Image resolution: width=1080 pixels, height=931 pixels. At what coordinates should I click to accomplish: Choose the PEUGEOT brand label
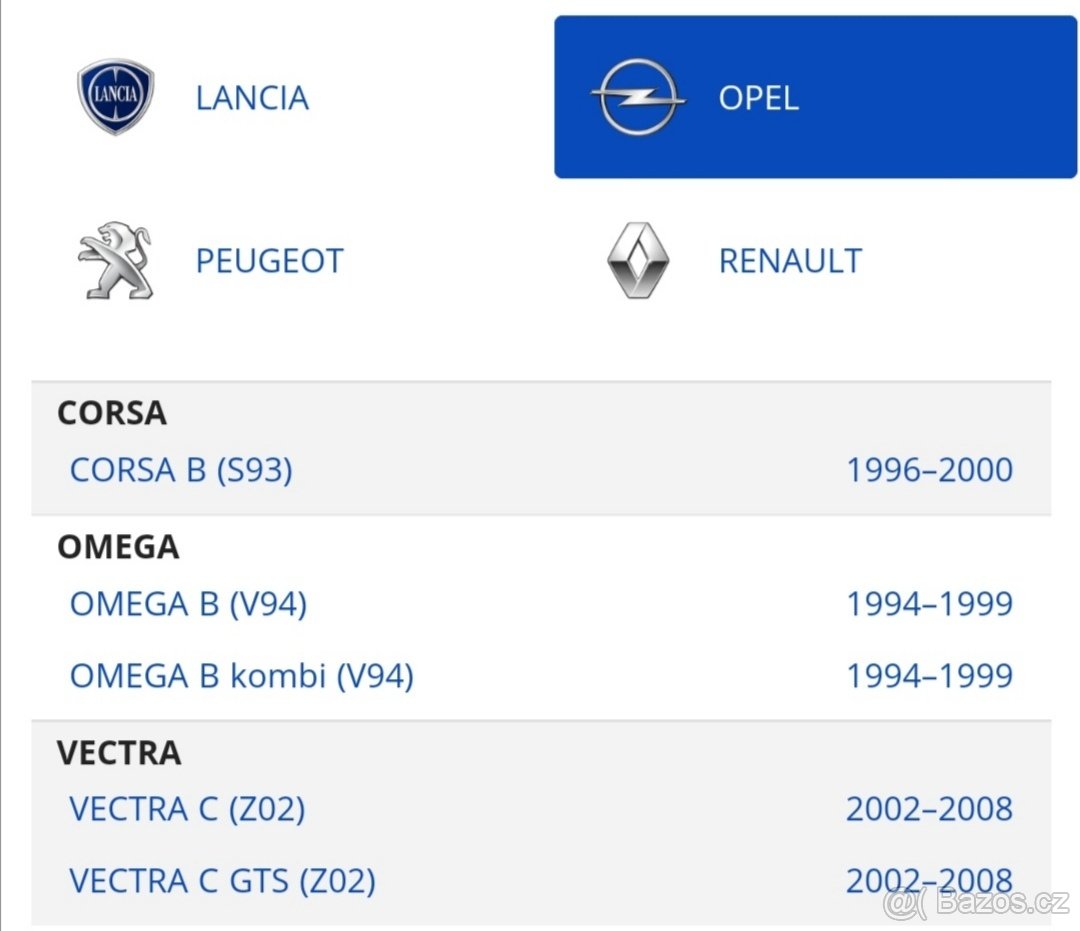[x=269, y=261]
